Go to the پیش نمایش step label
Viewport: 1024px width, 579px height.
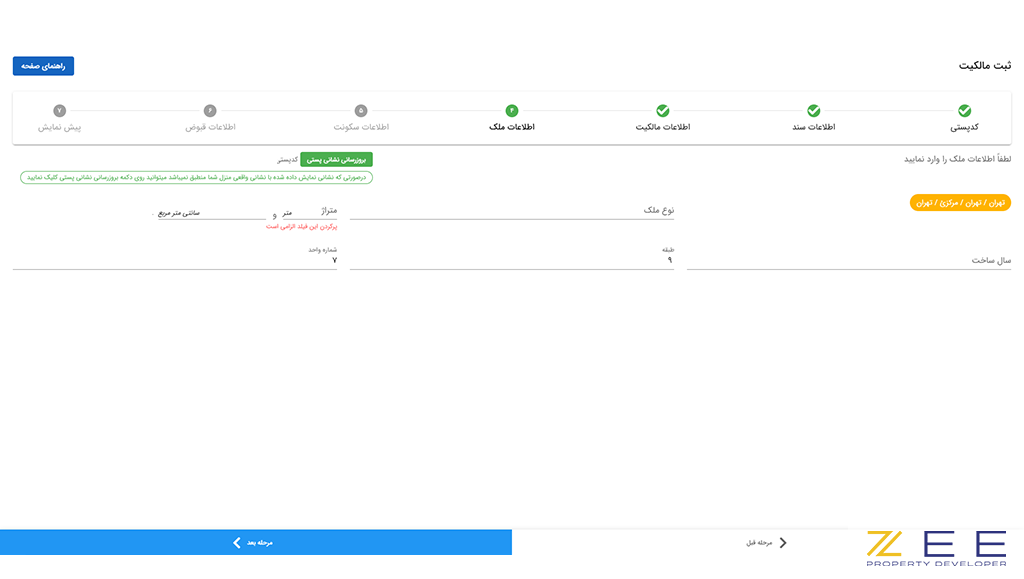(x=59, y=128)
